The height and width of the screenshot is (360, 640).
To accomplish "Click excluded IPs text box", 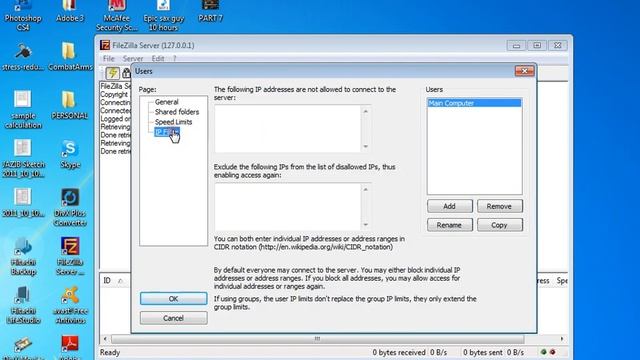I will coord(287,207).
